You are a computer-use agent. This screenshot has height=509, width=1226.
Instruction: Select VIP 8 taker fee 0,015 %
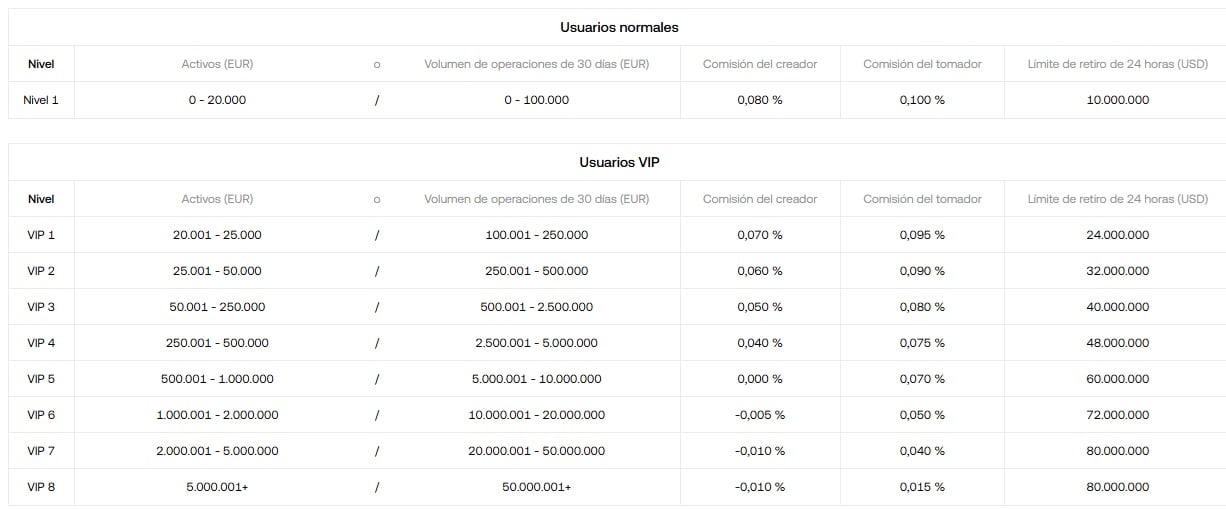click(x=922, y=487)
